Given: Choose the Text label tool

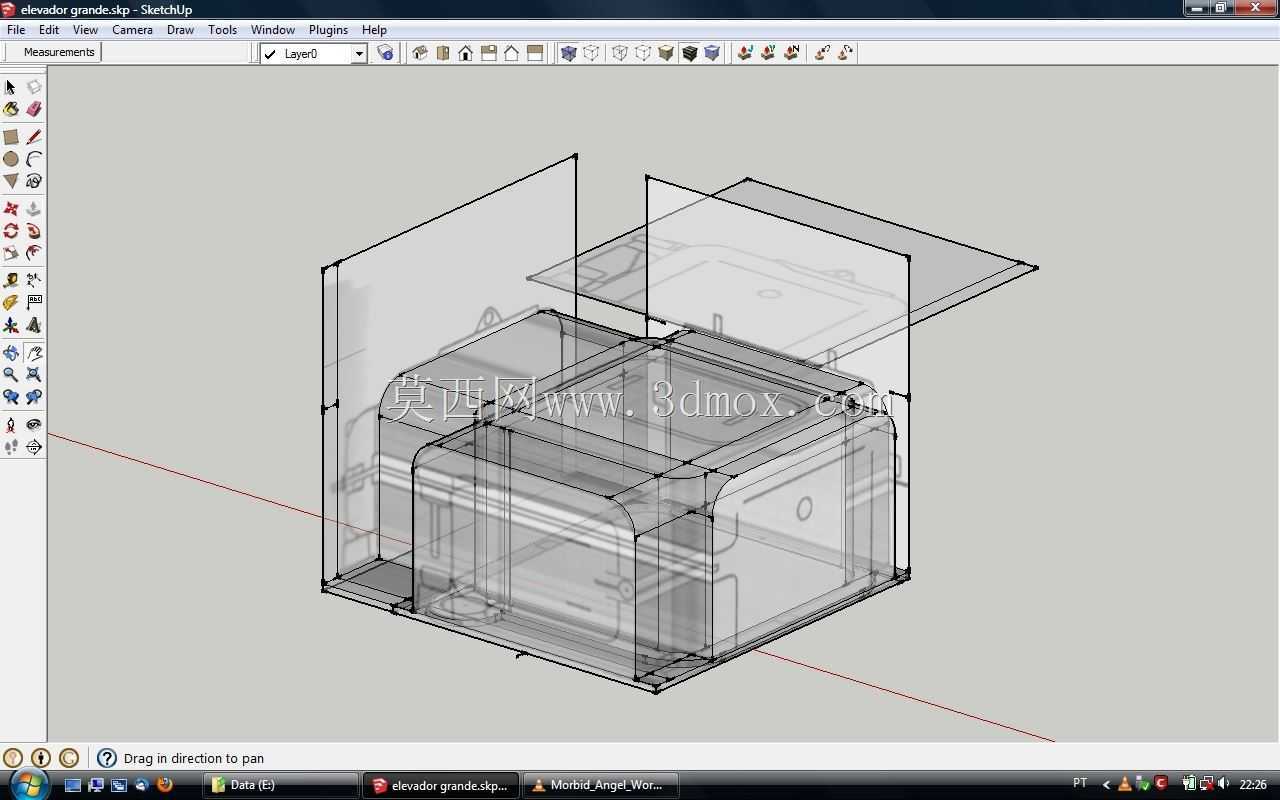Looking at the screenshot, I should [x=34, y=303].
